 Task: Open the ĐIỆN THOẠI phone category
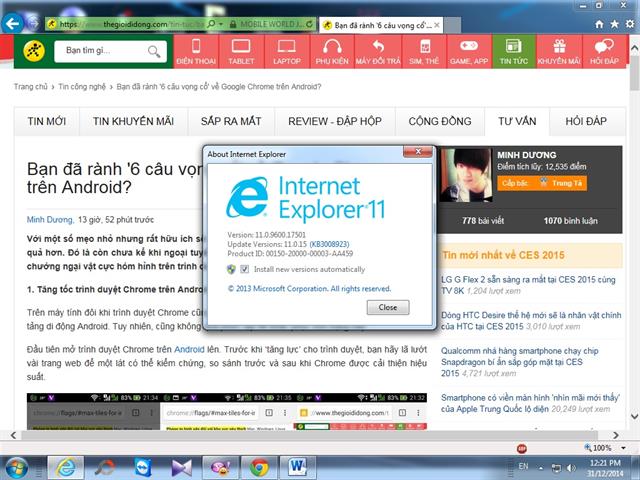pos(196,51)
